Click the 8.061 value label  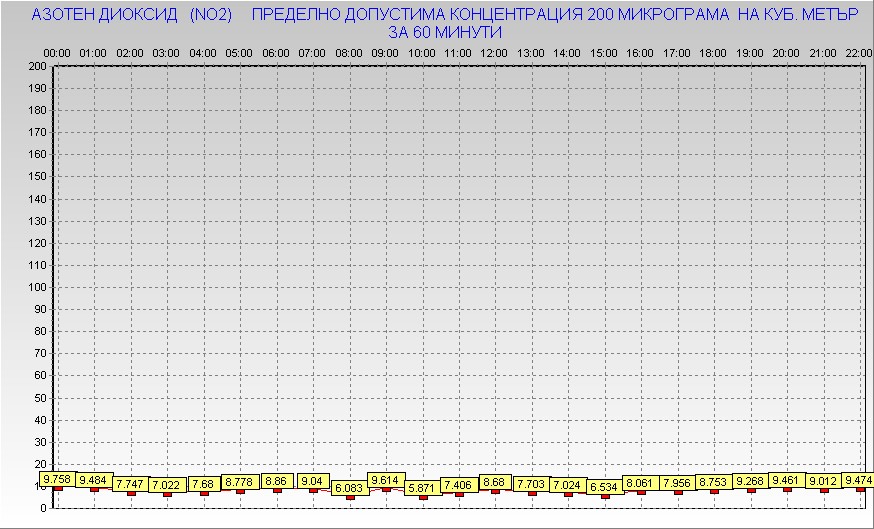tap(640, 483)
